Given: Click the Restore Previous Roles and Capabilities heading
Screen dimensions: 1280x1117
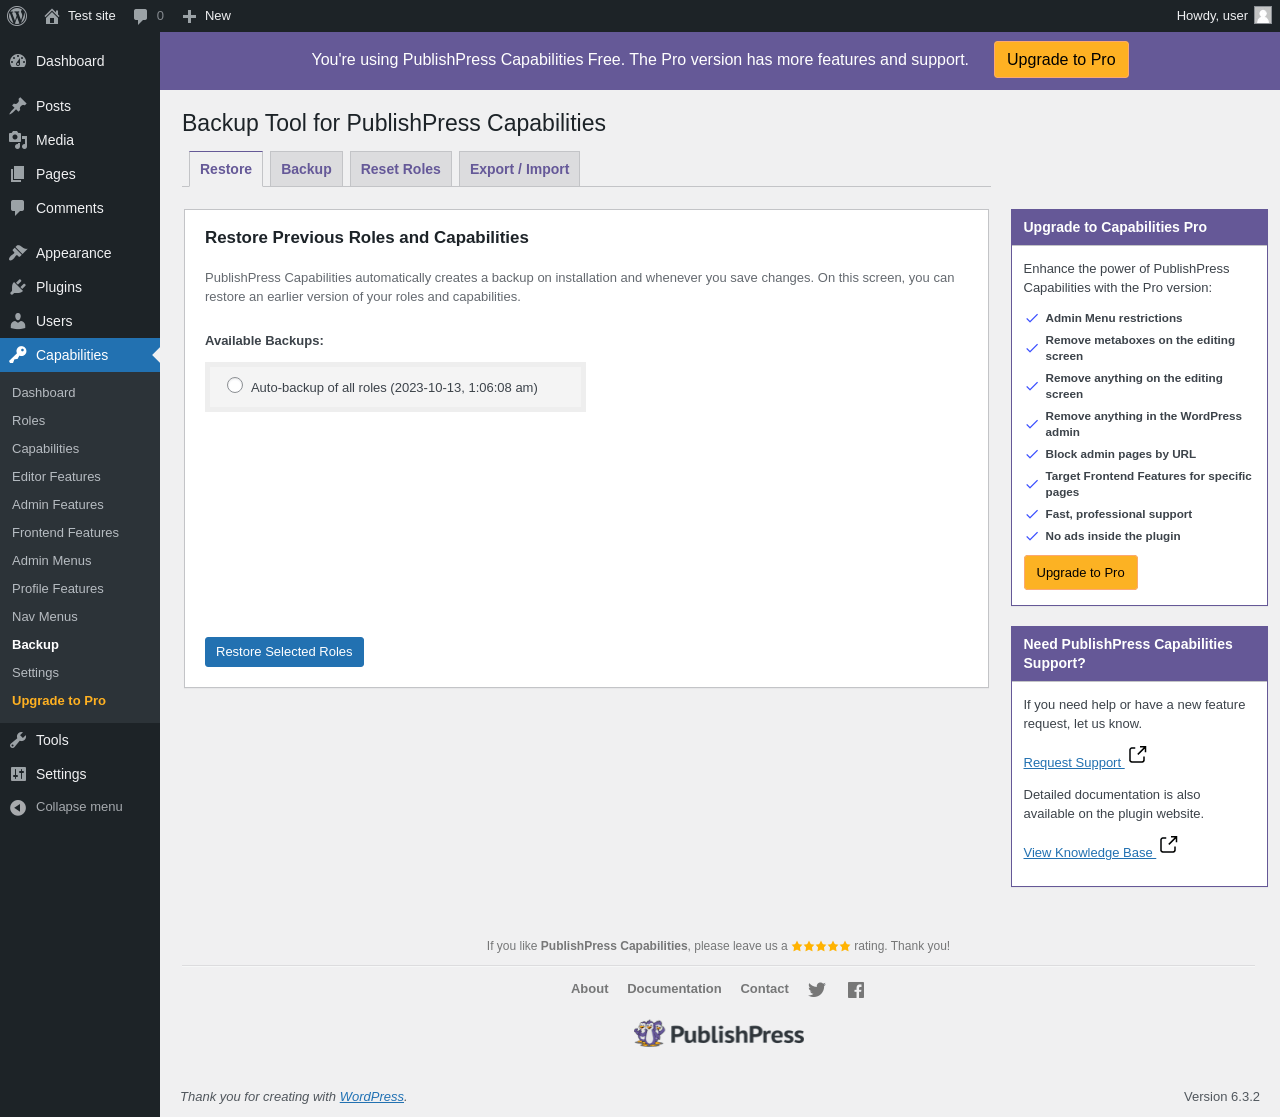Looking at the screenshot, I should tap(367, 238).
